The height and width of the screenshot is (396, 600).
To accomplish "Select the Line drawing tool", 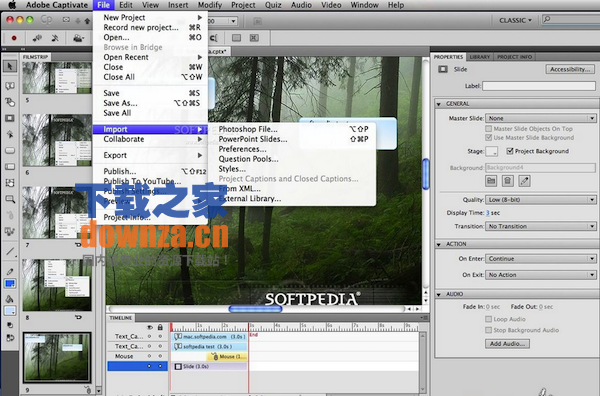I will [x=10, y=251].
